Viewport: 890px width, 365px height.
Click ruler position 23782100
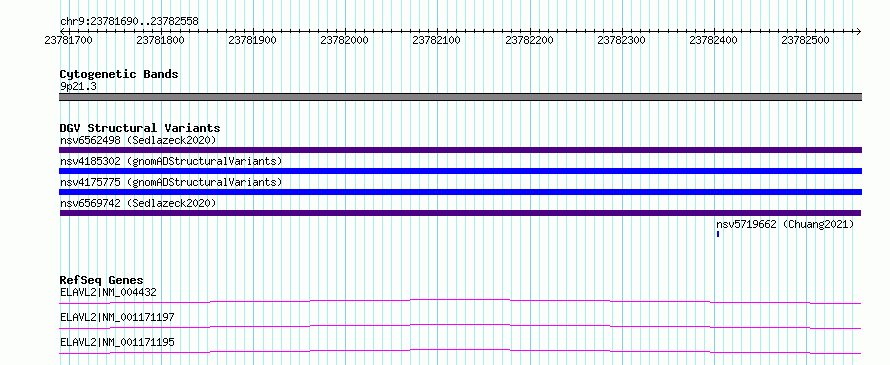point(436,40)
